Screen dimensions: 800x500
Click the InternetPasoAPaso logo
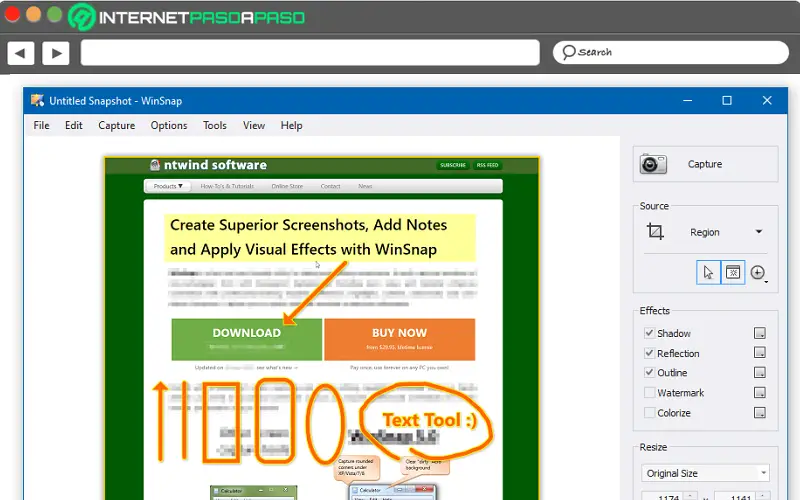187,17
